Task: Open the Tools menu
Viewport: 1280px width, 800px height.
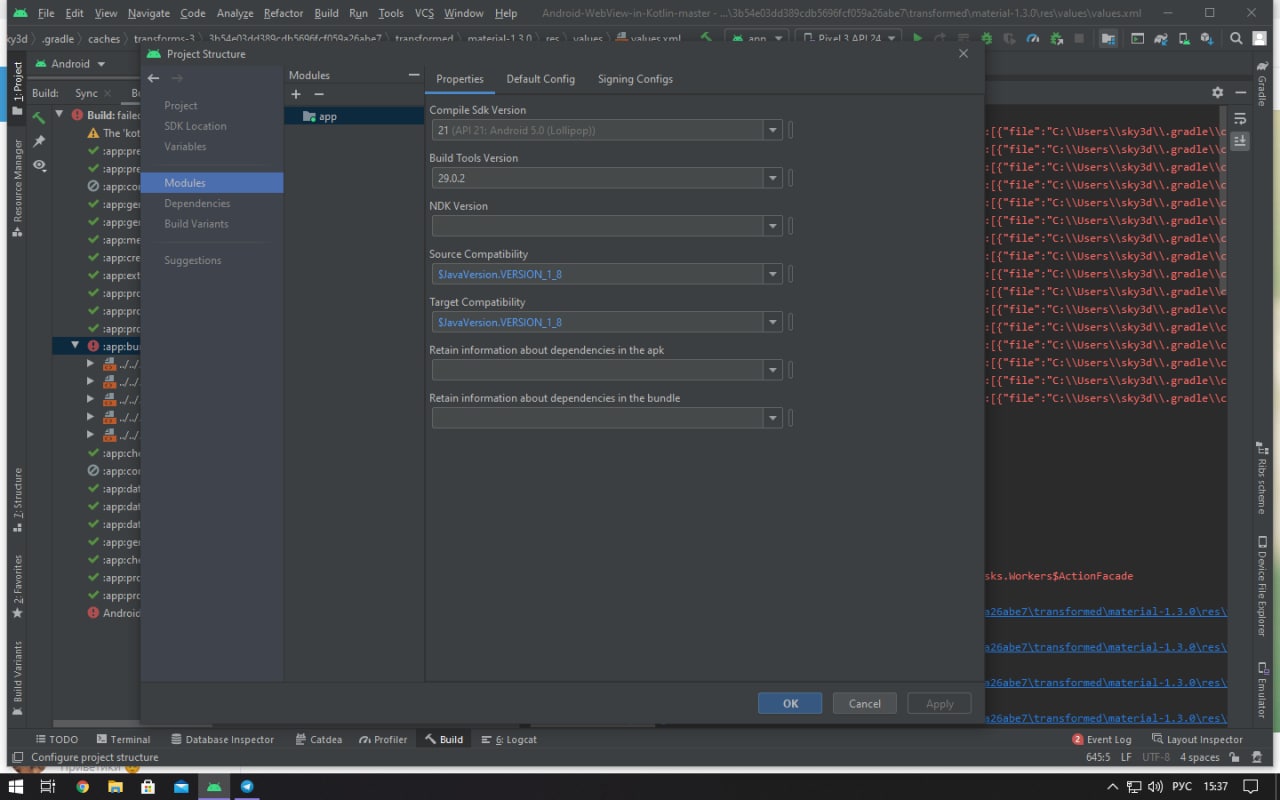Action: (391, 13)
